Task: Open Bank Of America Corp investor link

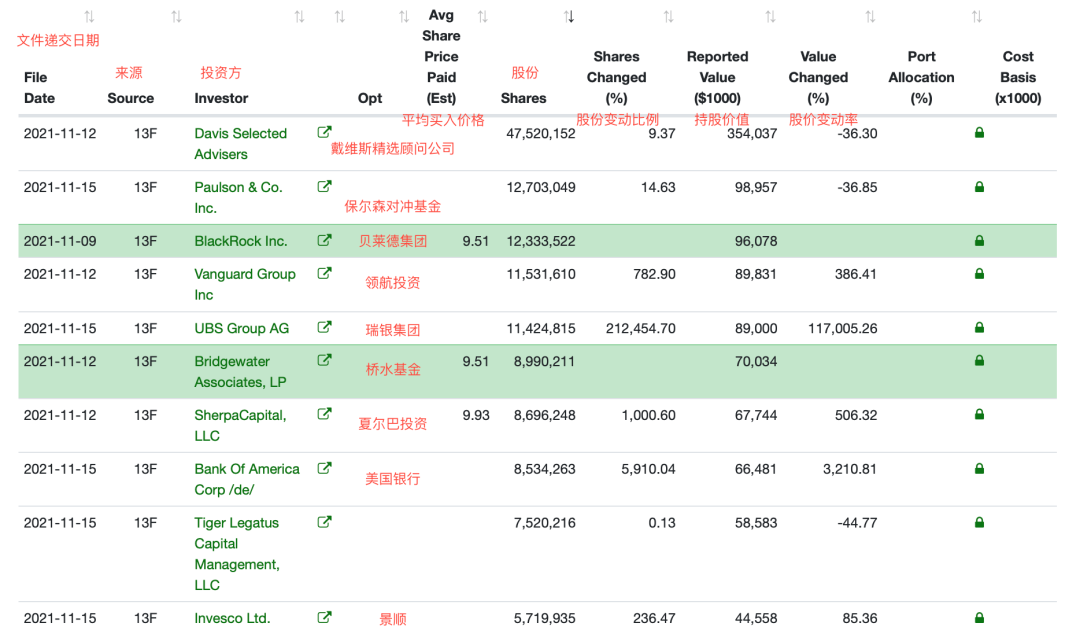Action: pos(247,479)
